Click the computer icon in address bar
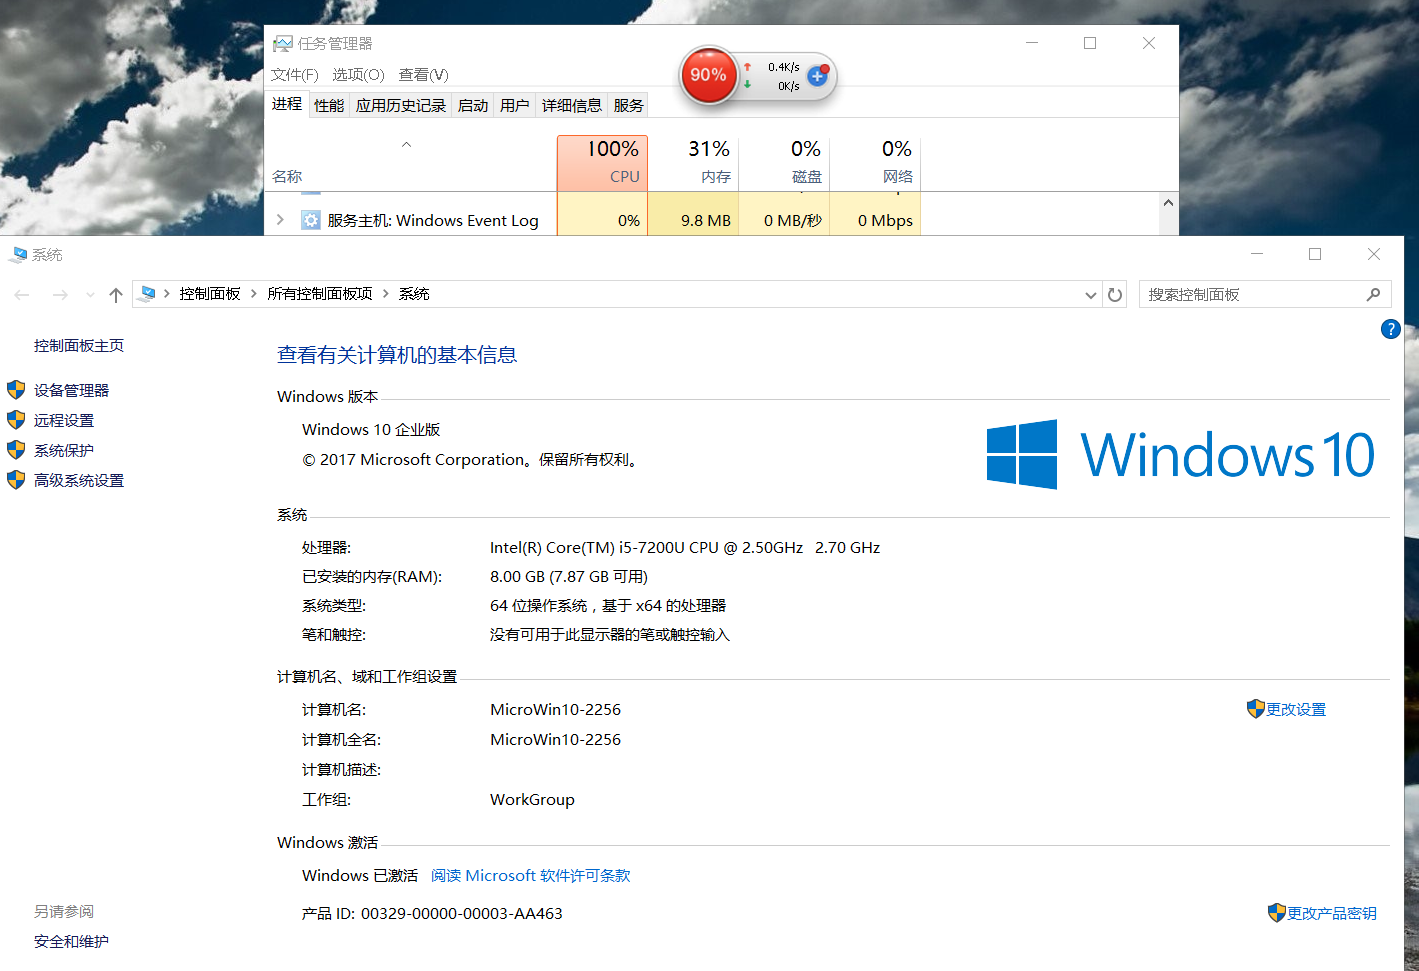The width and height of the screenshot is (1419, 971). pyautogui.click(x=148, y=294)
